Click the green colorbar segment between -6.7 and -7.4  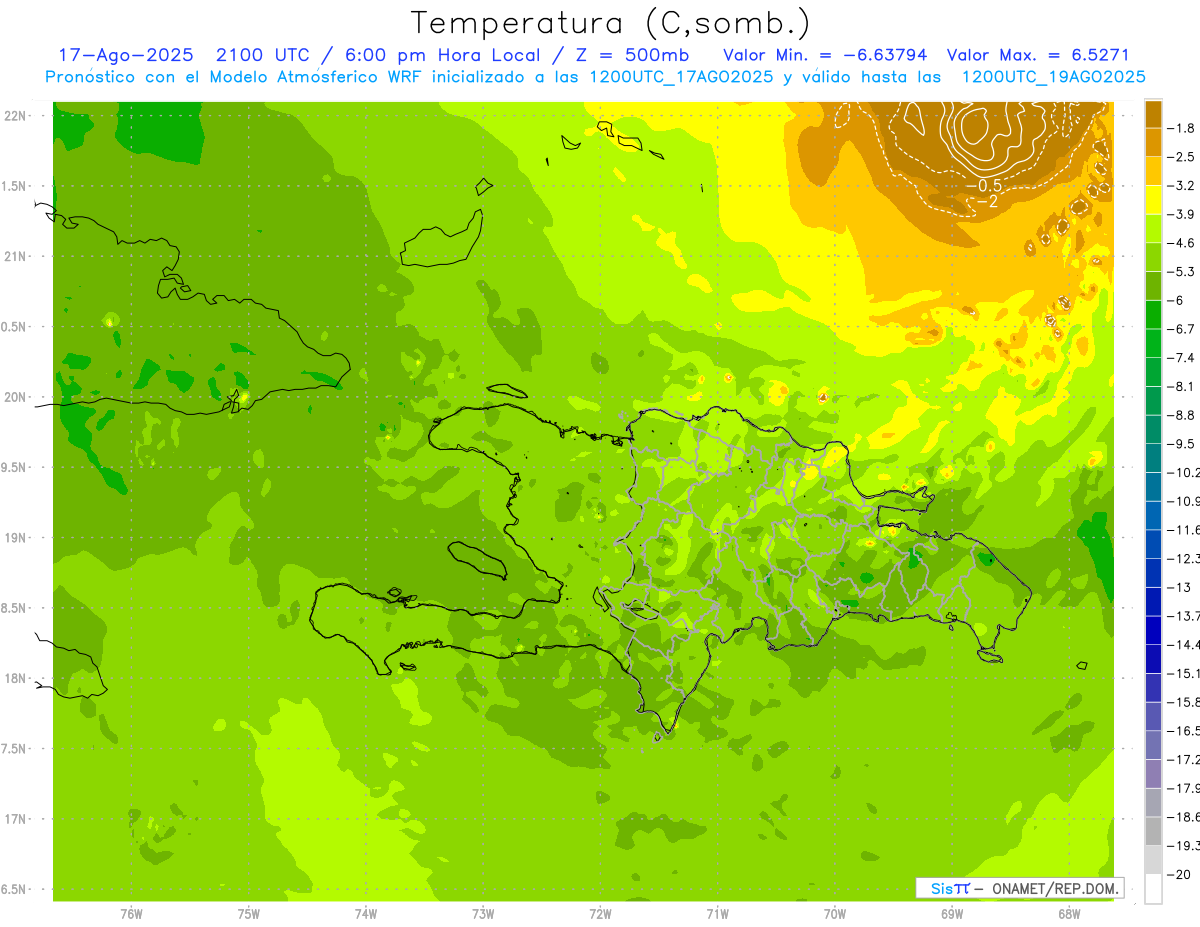(x=1153, y=343)
